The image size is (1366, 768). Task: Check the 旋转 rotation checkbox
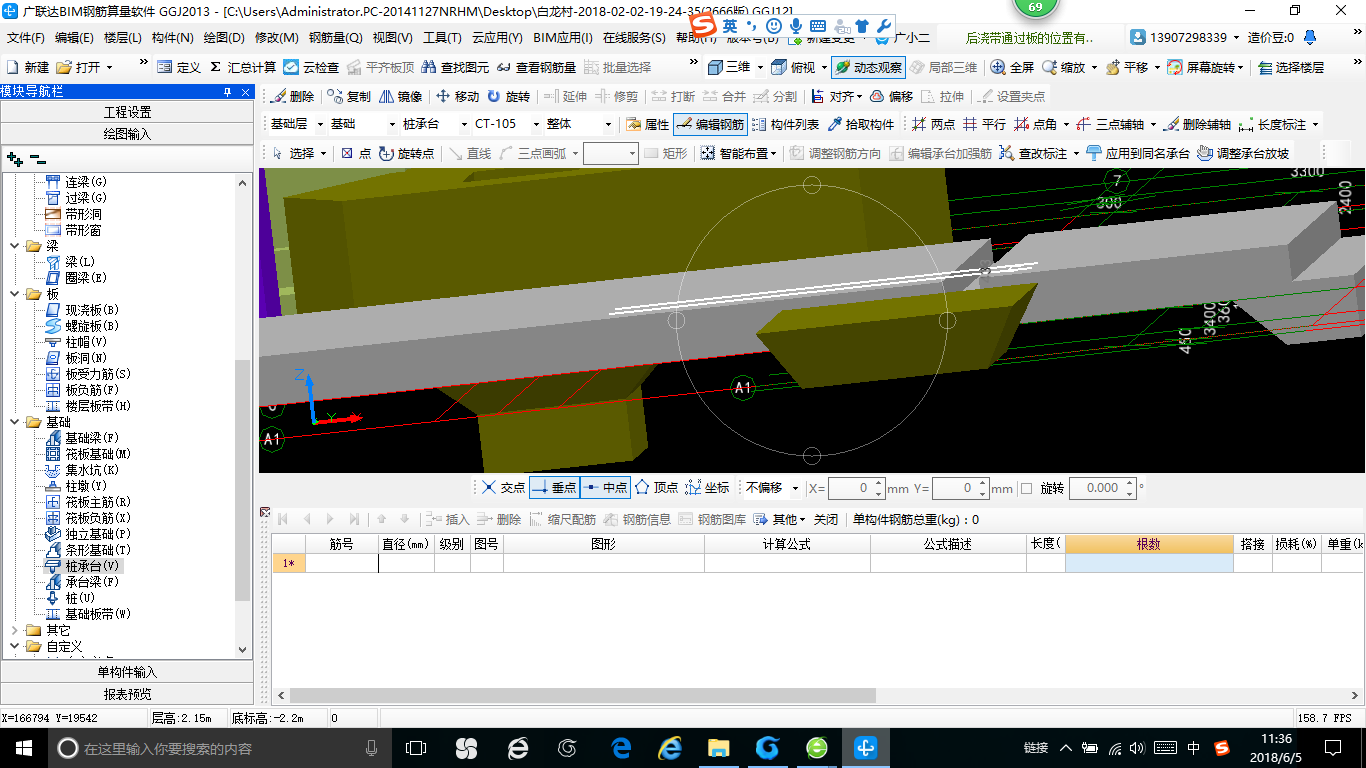1026,488
